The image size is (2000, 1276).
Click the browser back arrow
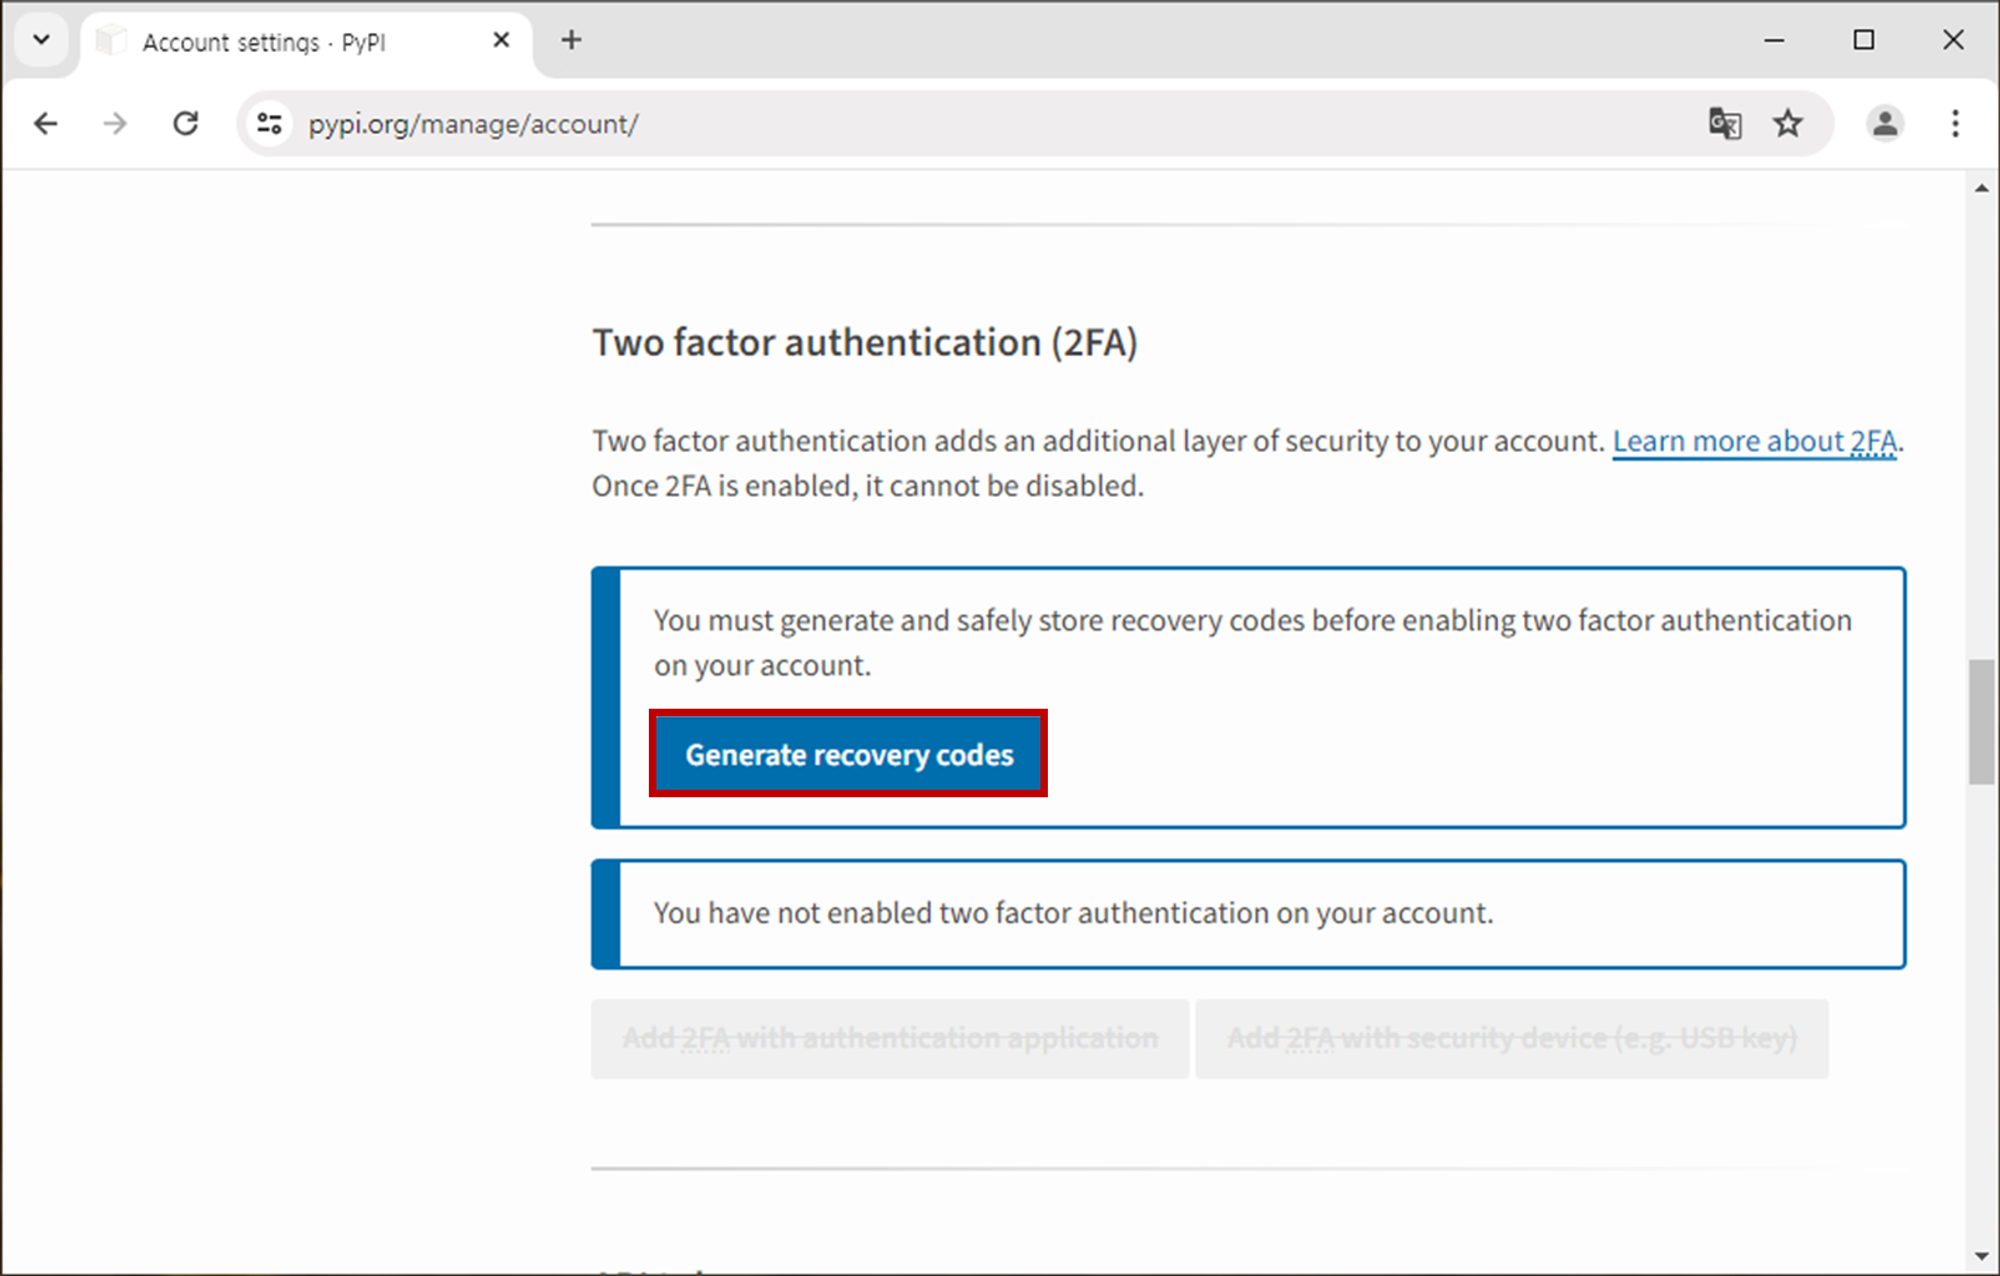click(x=46, y=124)
